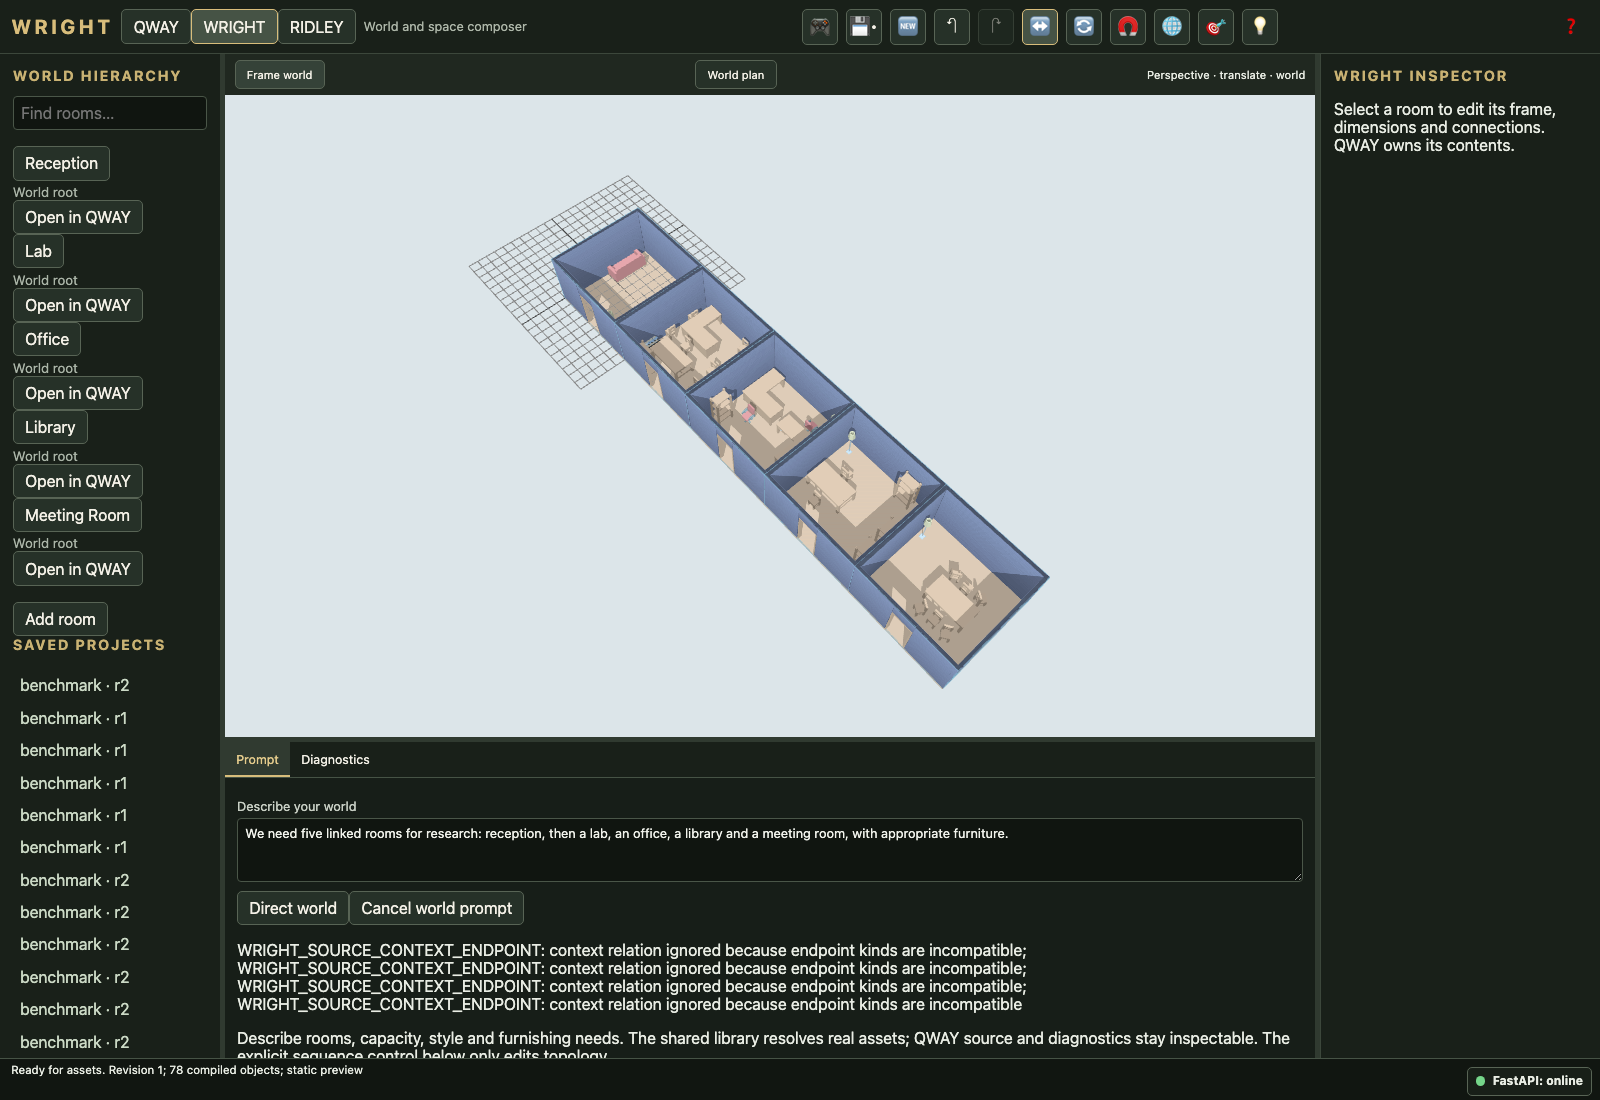Click the Describe your world text area
This screenshot has height=1100, width=1600.
tap(770, 850)
